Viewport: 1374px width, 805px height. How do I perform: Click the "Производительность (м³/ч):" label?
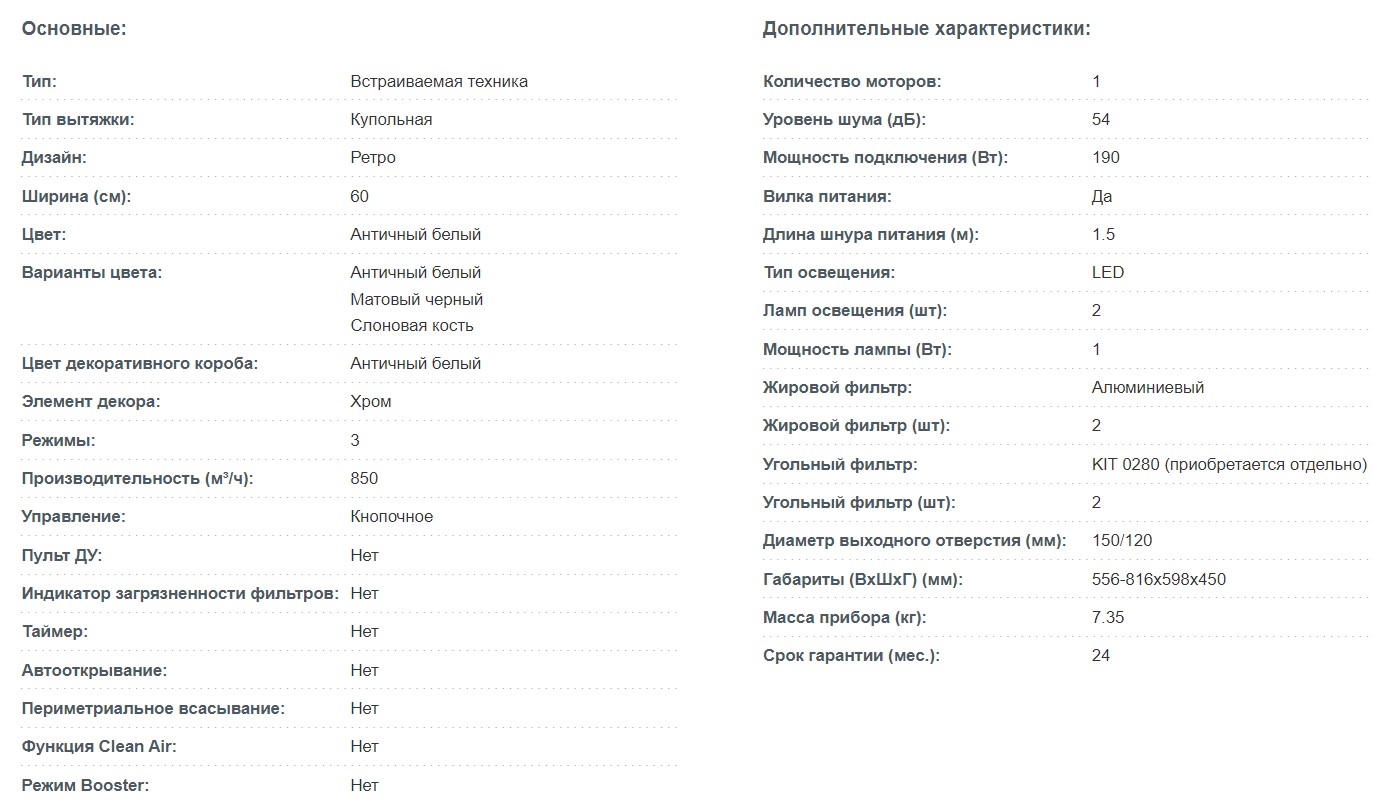click(138, 478)
